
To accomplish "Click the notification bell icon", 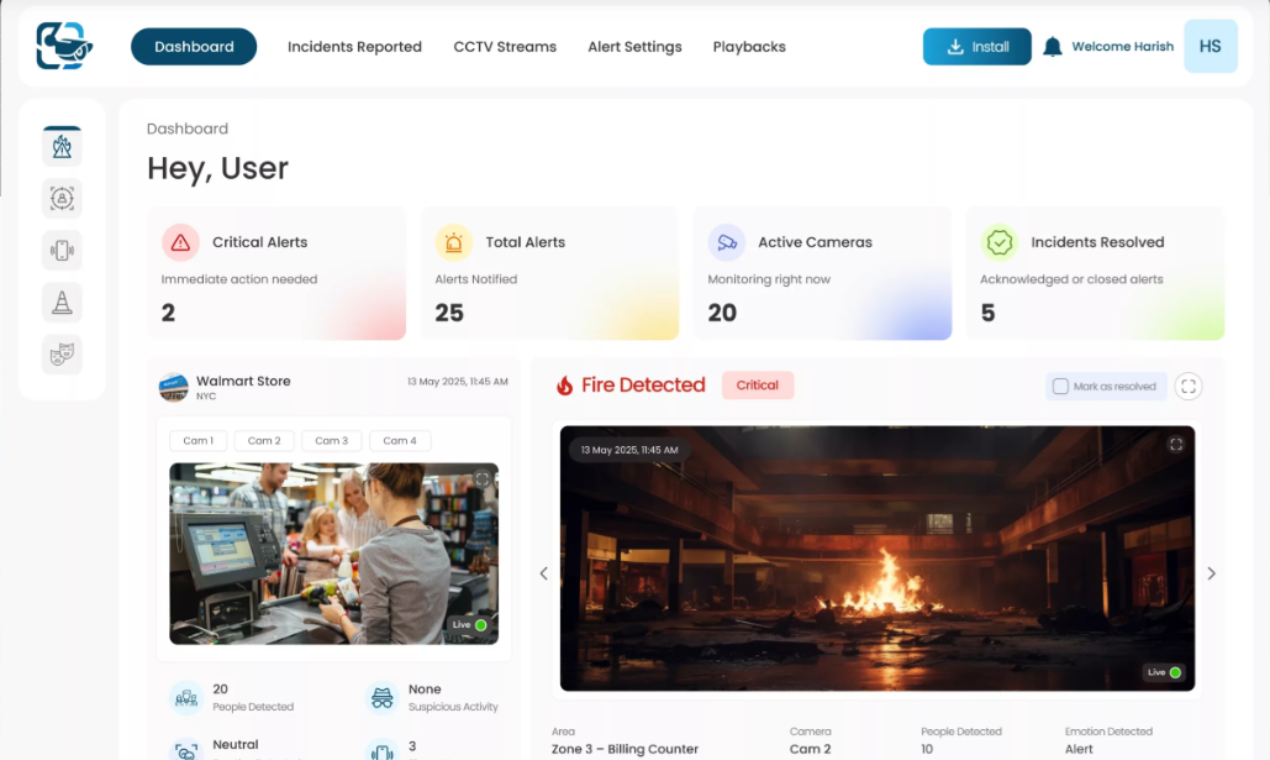I will point(1052,47).
